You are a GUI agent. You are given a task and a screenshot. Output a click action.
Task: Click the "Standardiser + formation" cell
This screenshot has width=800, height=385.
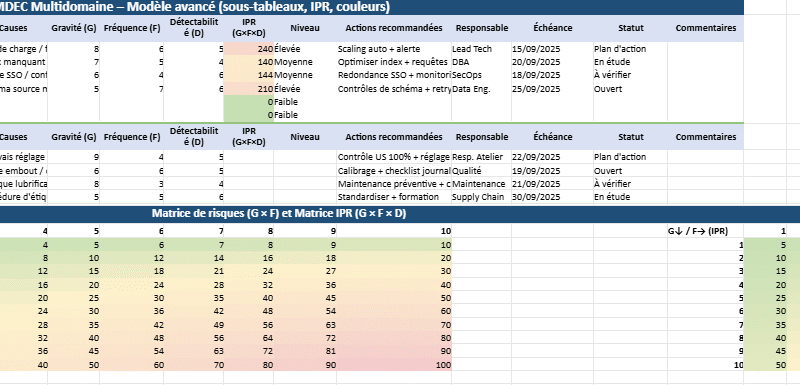[393, 197]
